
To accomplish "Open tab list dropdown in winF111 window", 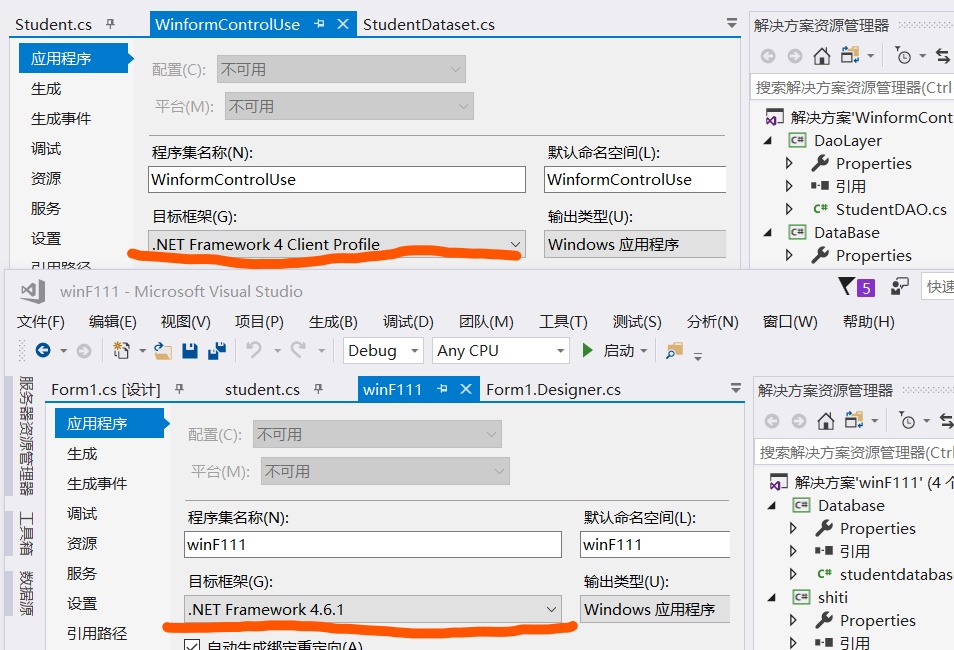I will pyautogui.click(x=736, y=388).
